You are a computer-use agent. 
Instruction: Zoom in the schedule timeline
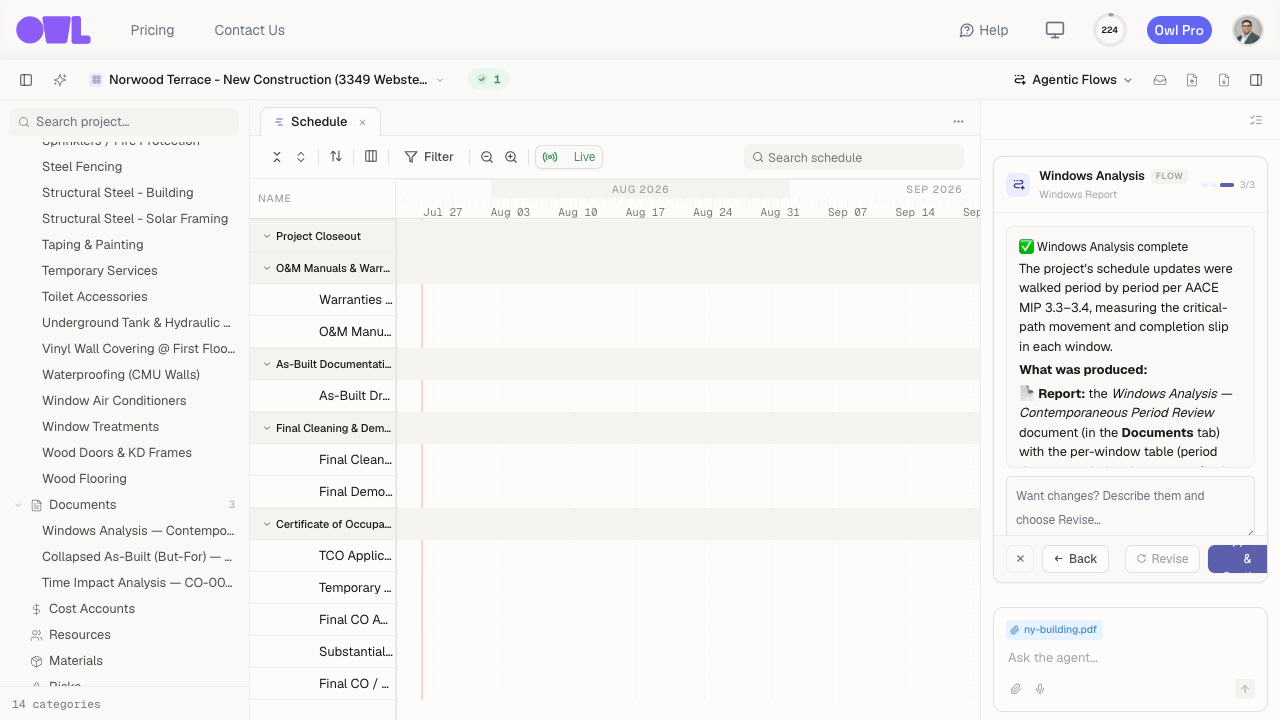(511, 157)
